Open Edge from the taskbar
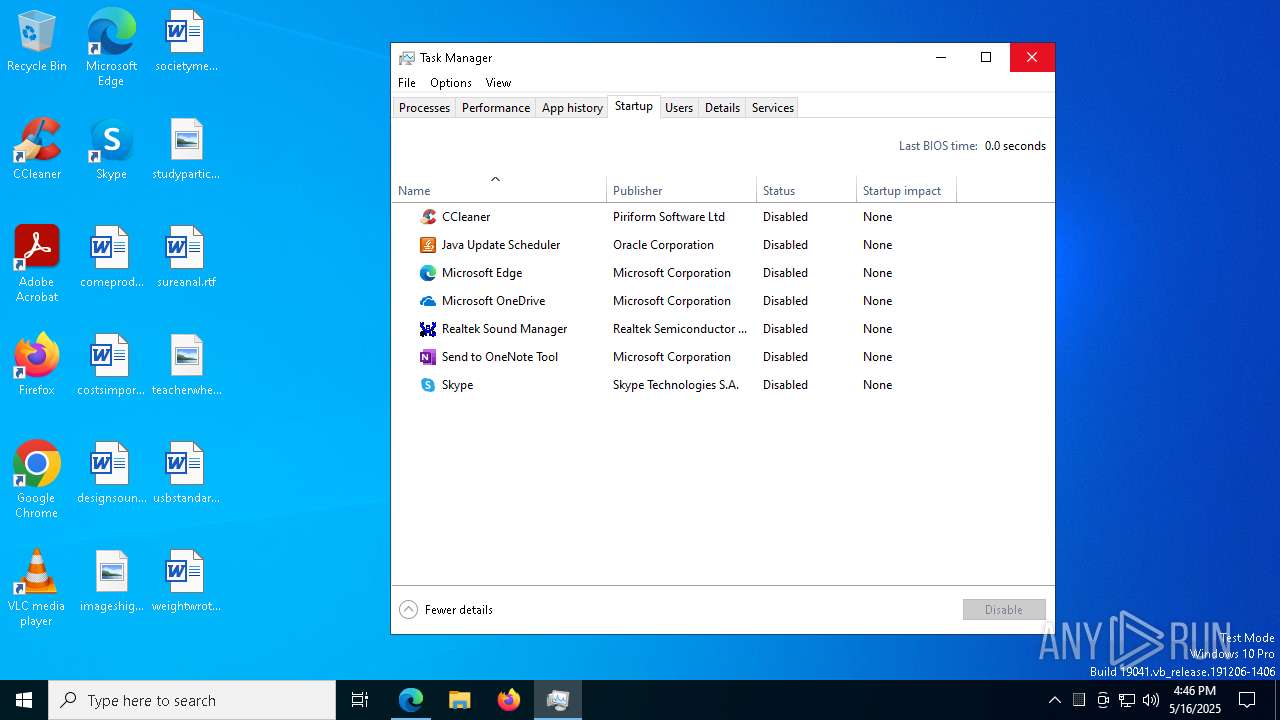Screen dimensions: 1280x720 pos(411,700)
